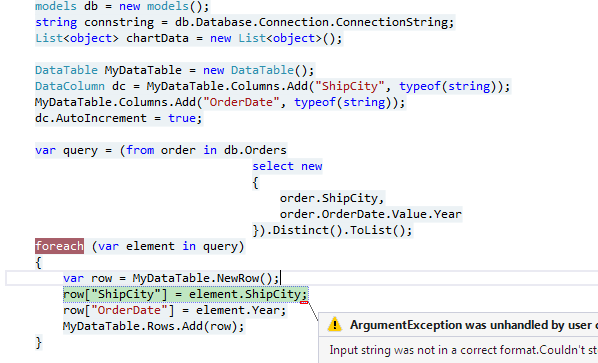Click the 'select new' keywords
Image resolution: width=598 pixels, height=363 pixels.
(287, 166)
